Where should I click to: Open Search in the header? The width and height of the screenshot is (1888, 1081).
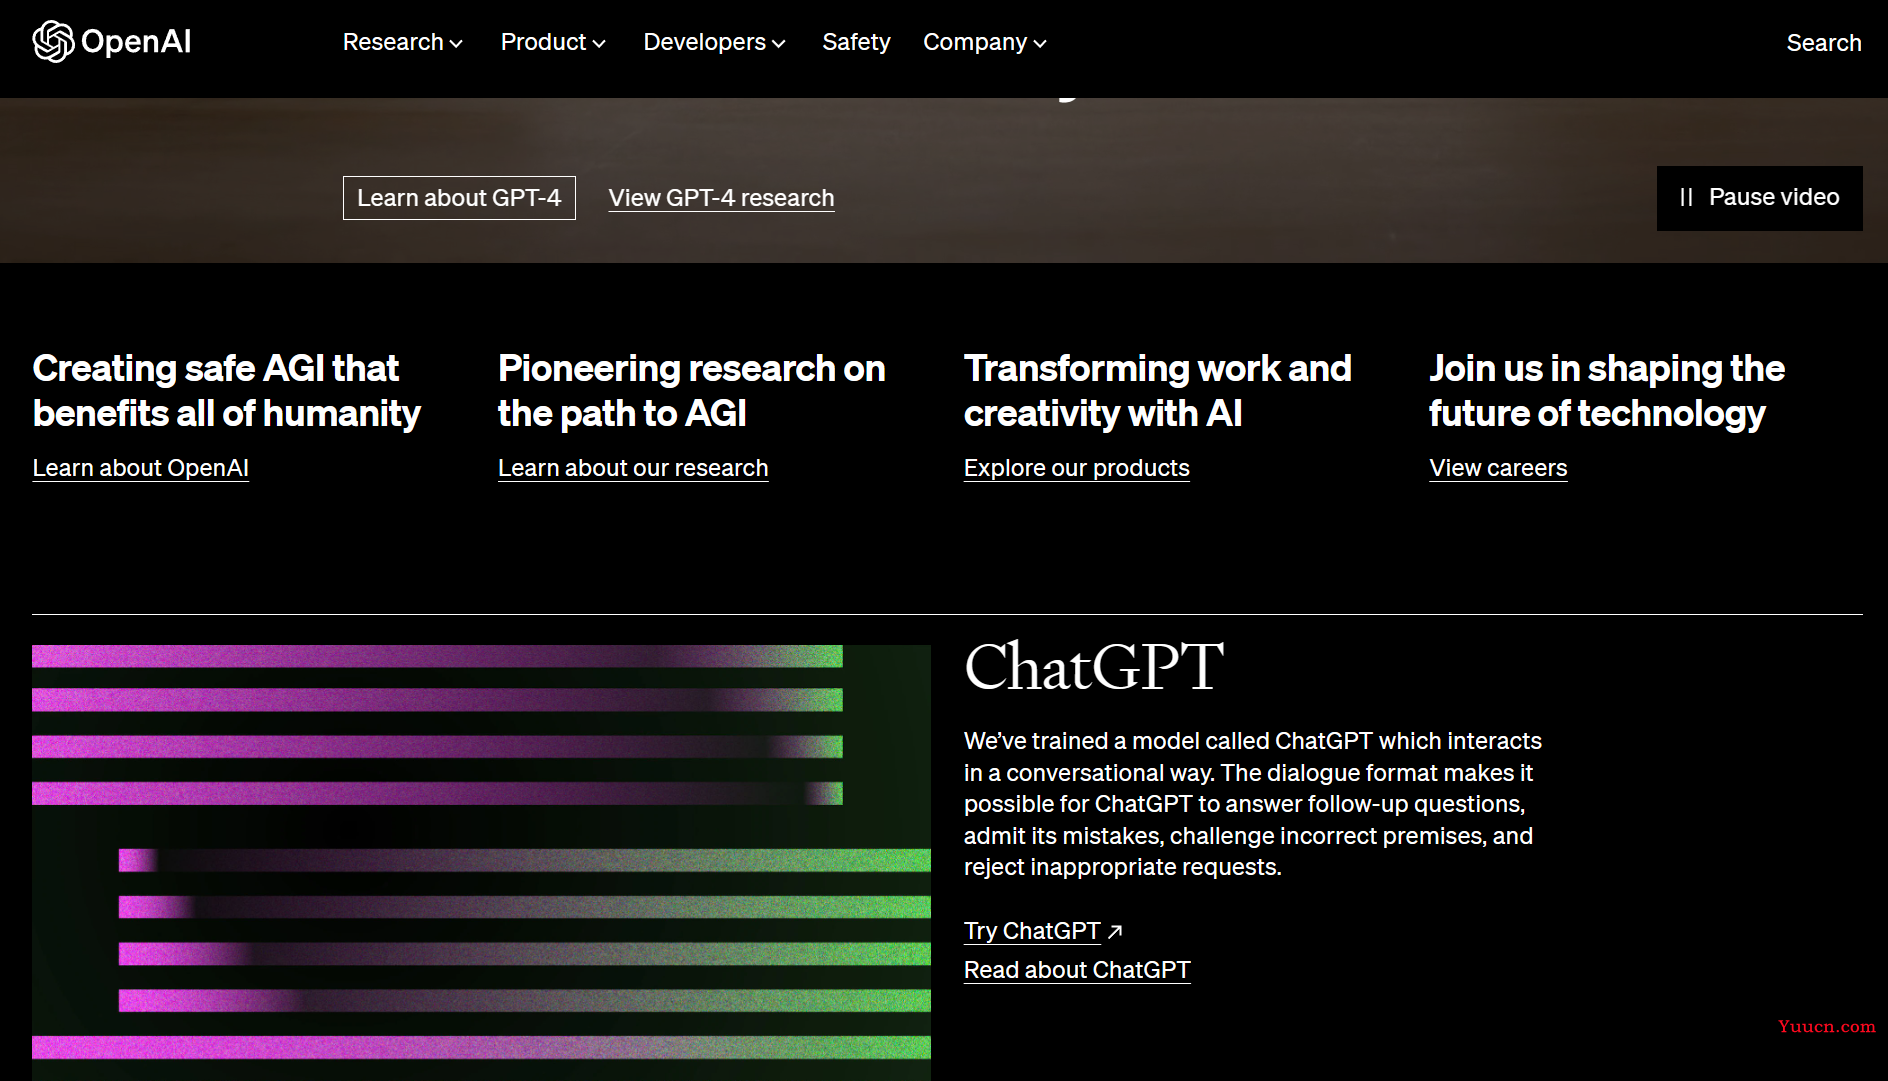(1824, 43)
